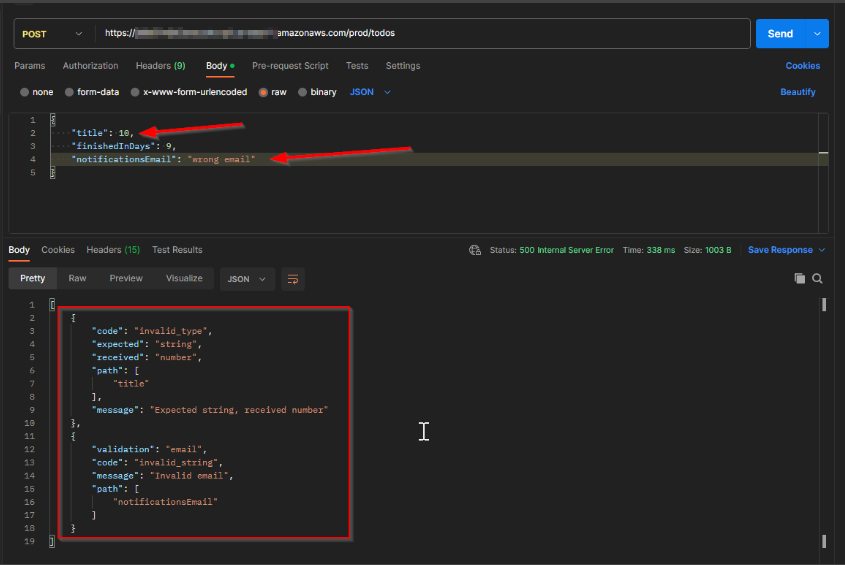Click the request URL input field
This screenshot has width=845, height=565.
click(x=425, y=33)
